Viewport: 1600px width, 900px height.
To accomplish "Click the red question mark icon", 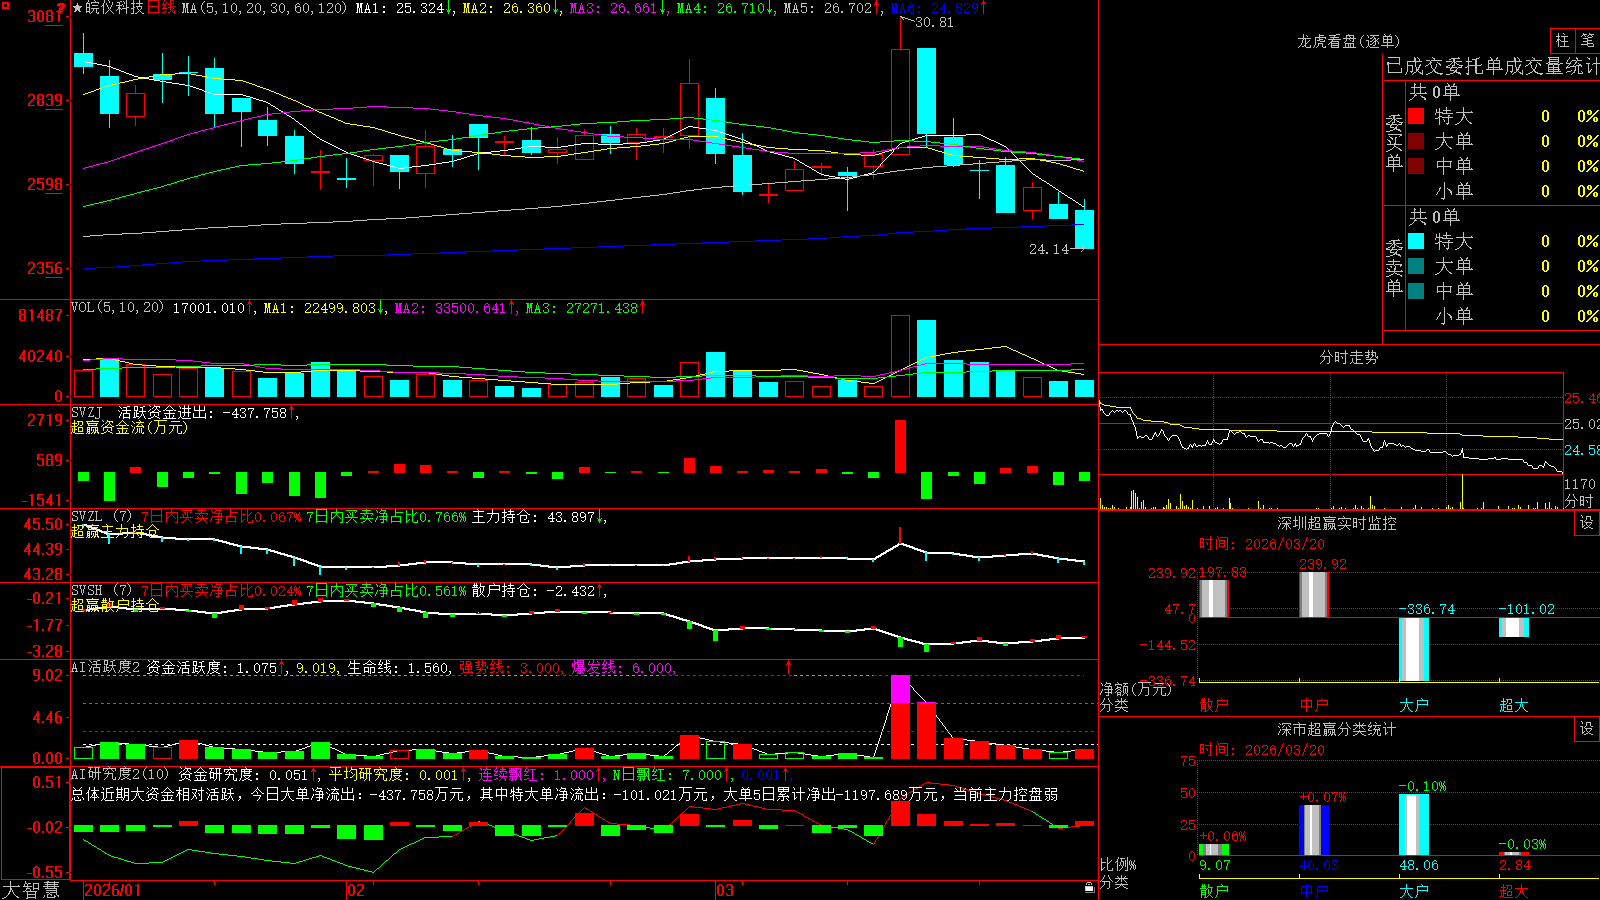I will (61, 9).
